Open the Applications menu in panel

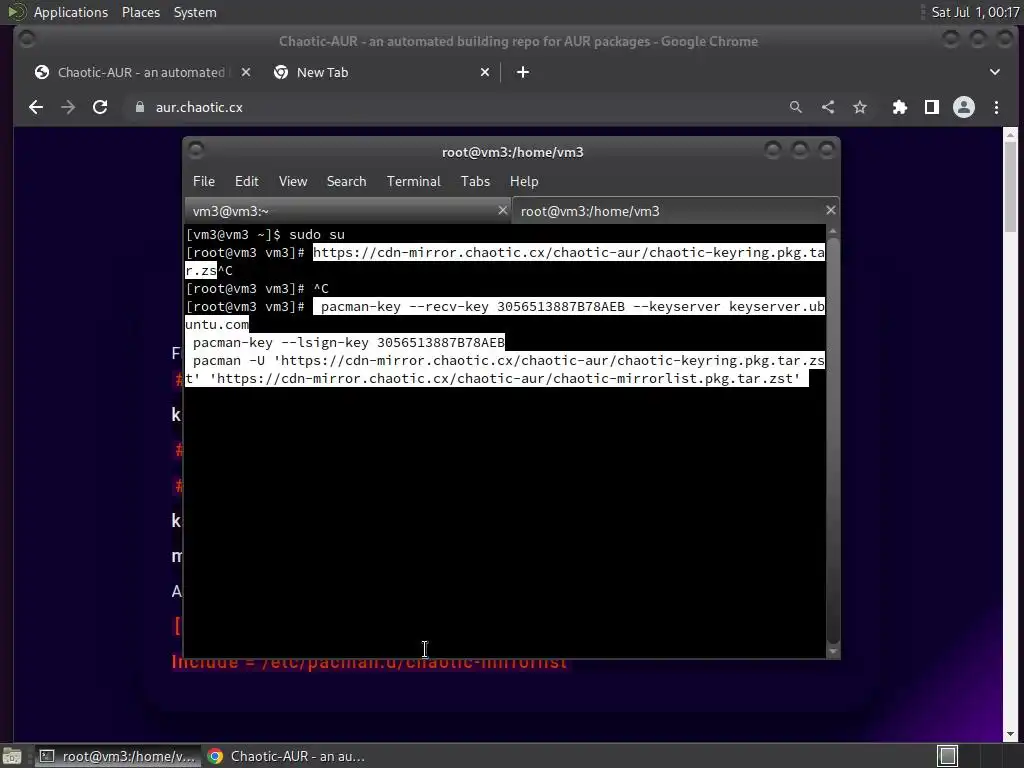[x=71, y=12]
